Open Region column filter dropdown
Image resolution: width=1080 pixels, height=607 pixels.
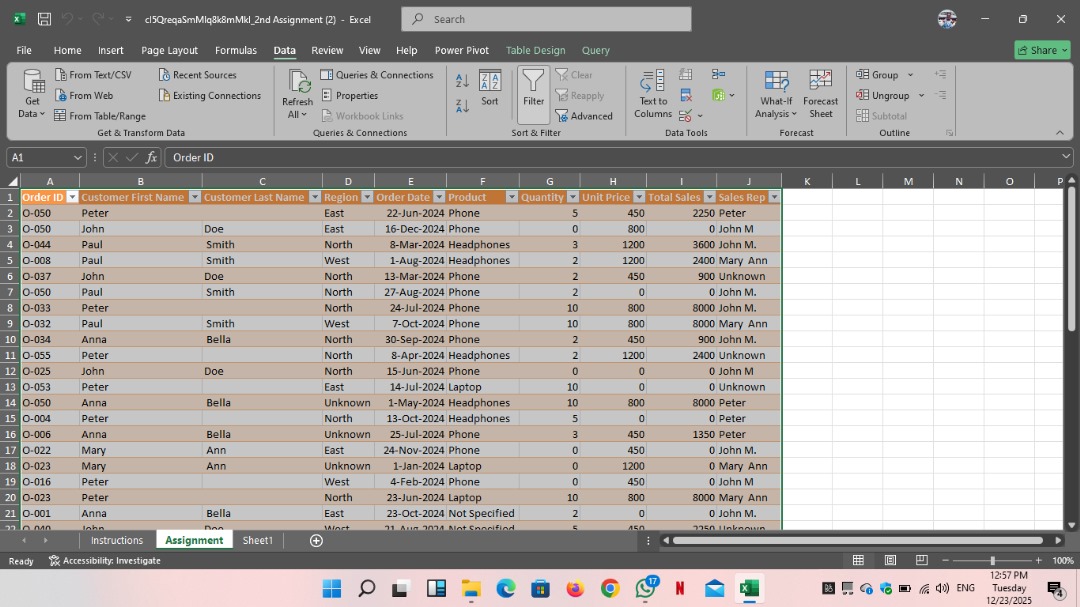(x=367, y=197)
